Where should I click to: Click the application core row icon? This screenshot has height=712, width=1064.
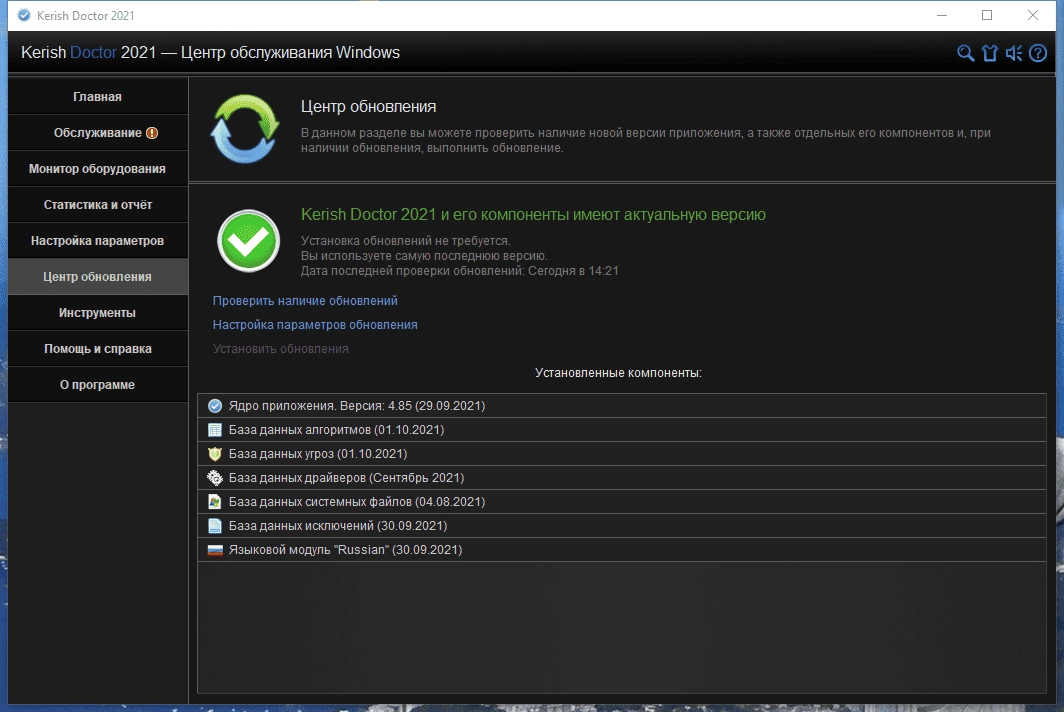(215, 406)
